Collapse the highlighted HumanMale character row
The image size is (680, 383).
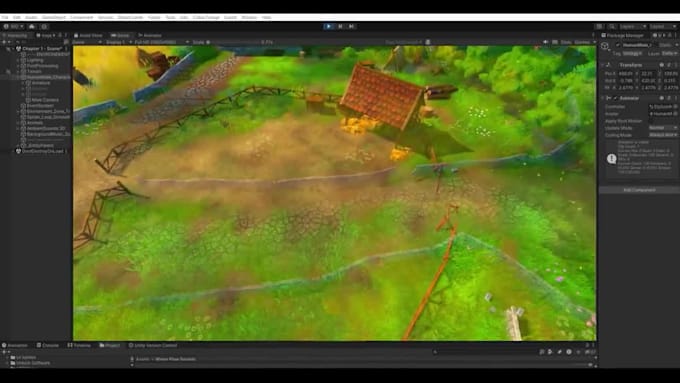click(18, 77)
